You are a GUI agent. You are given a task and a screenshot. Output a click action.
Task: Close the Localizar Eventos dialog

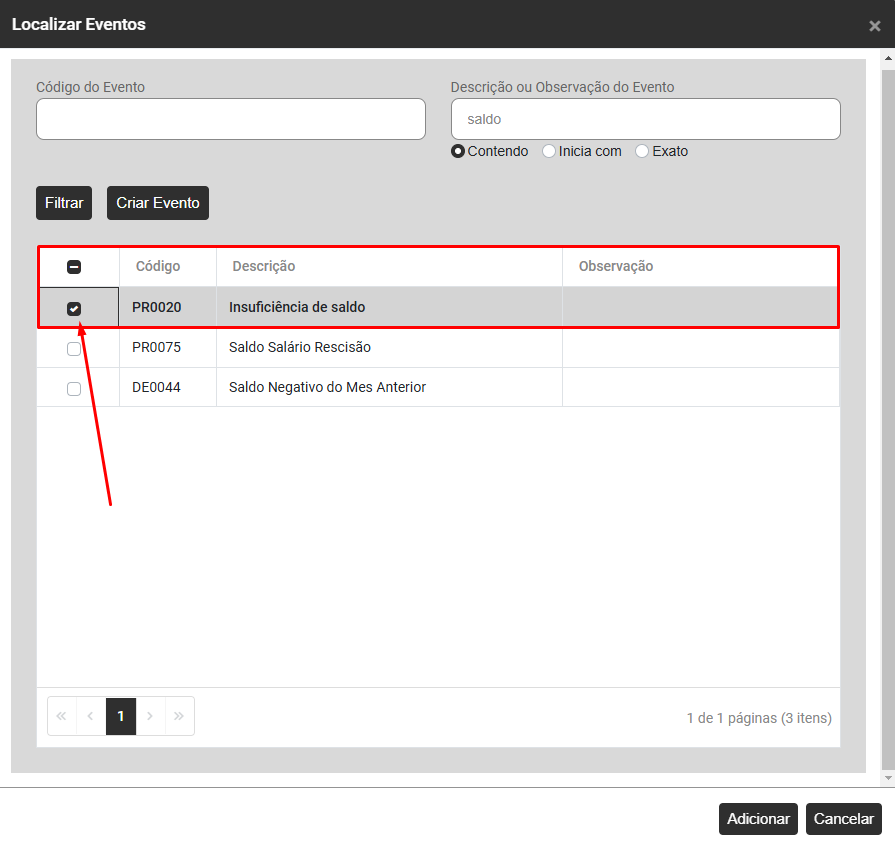pyautogui.click(x=874, y=26)
